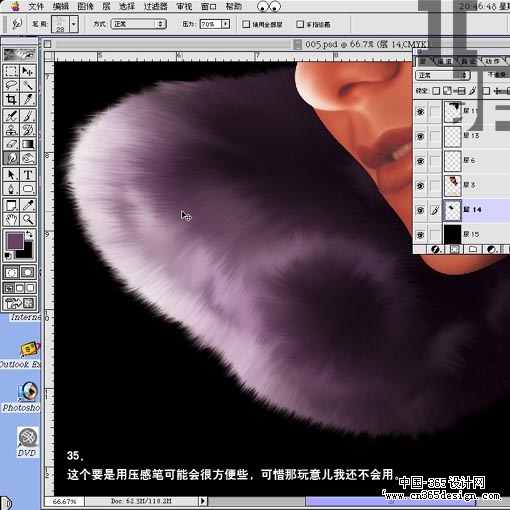Select the Clone Stamp tool

[x=11, y=130]
